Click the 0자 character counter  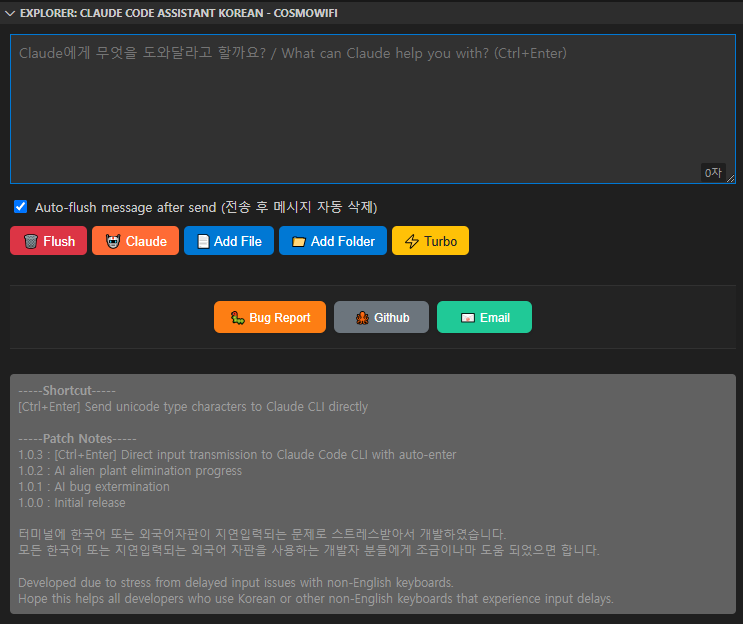pyautogui.click(x=713, y=172)
